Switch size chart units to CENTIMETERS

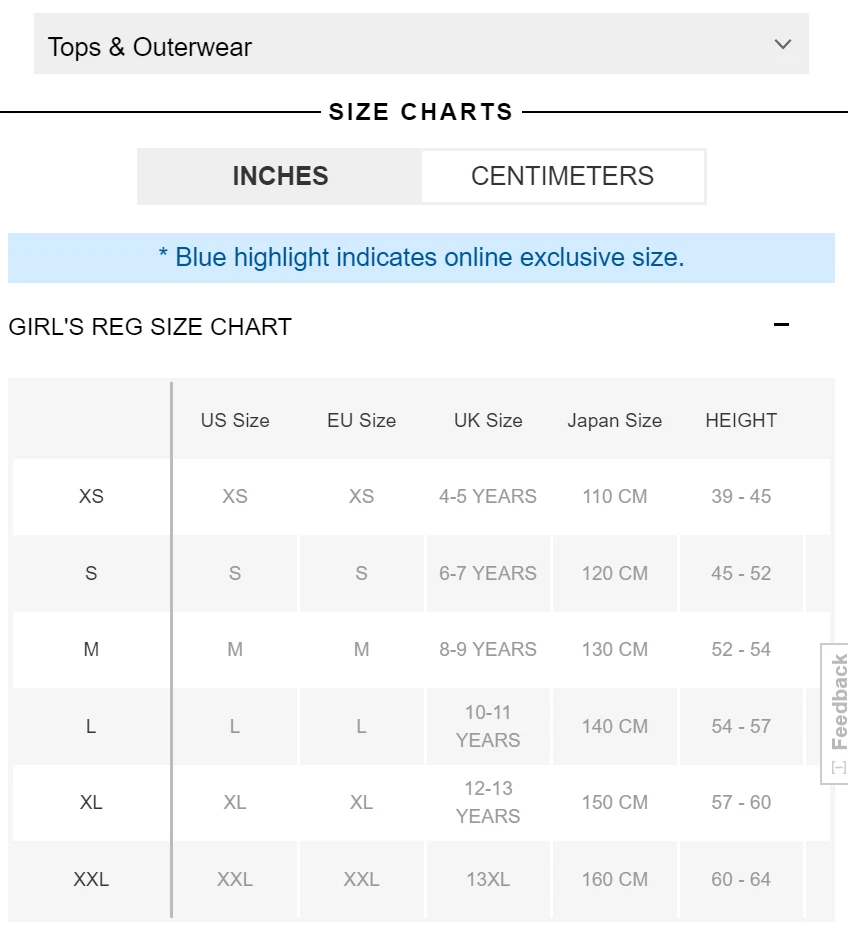coord(562,176)
